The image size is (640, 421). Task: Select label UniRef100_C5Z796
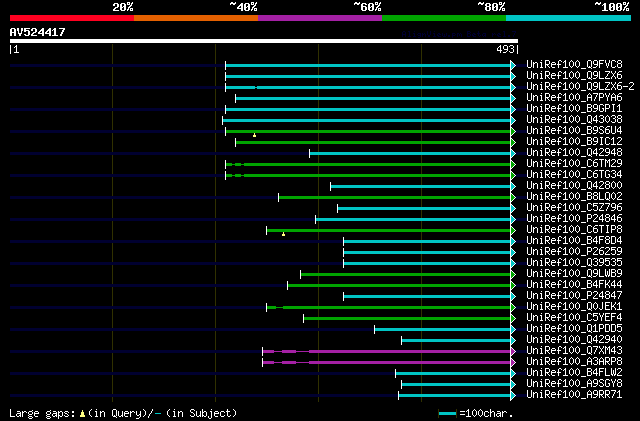[x=574, y=207]
